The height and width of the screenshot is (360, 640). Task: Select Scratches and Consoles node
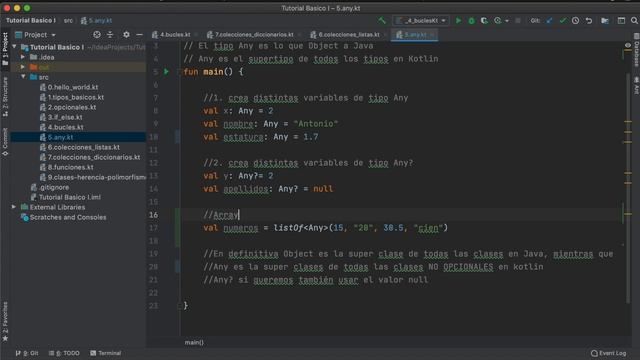pos(68,217)
